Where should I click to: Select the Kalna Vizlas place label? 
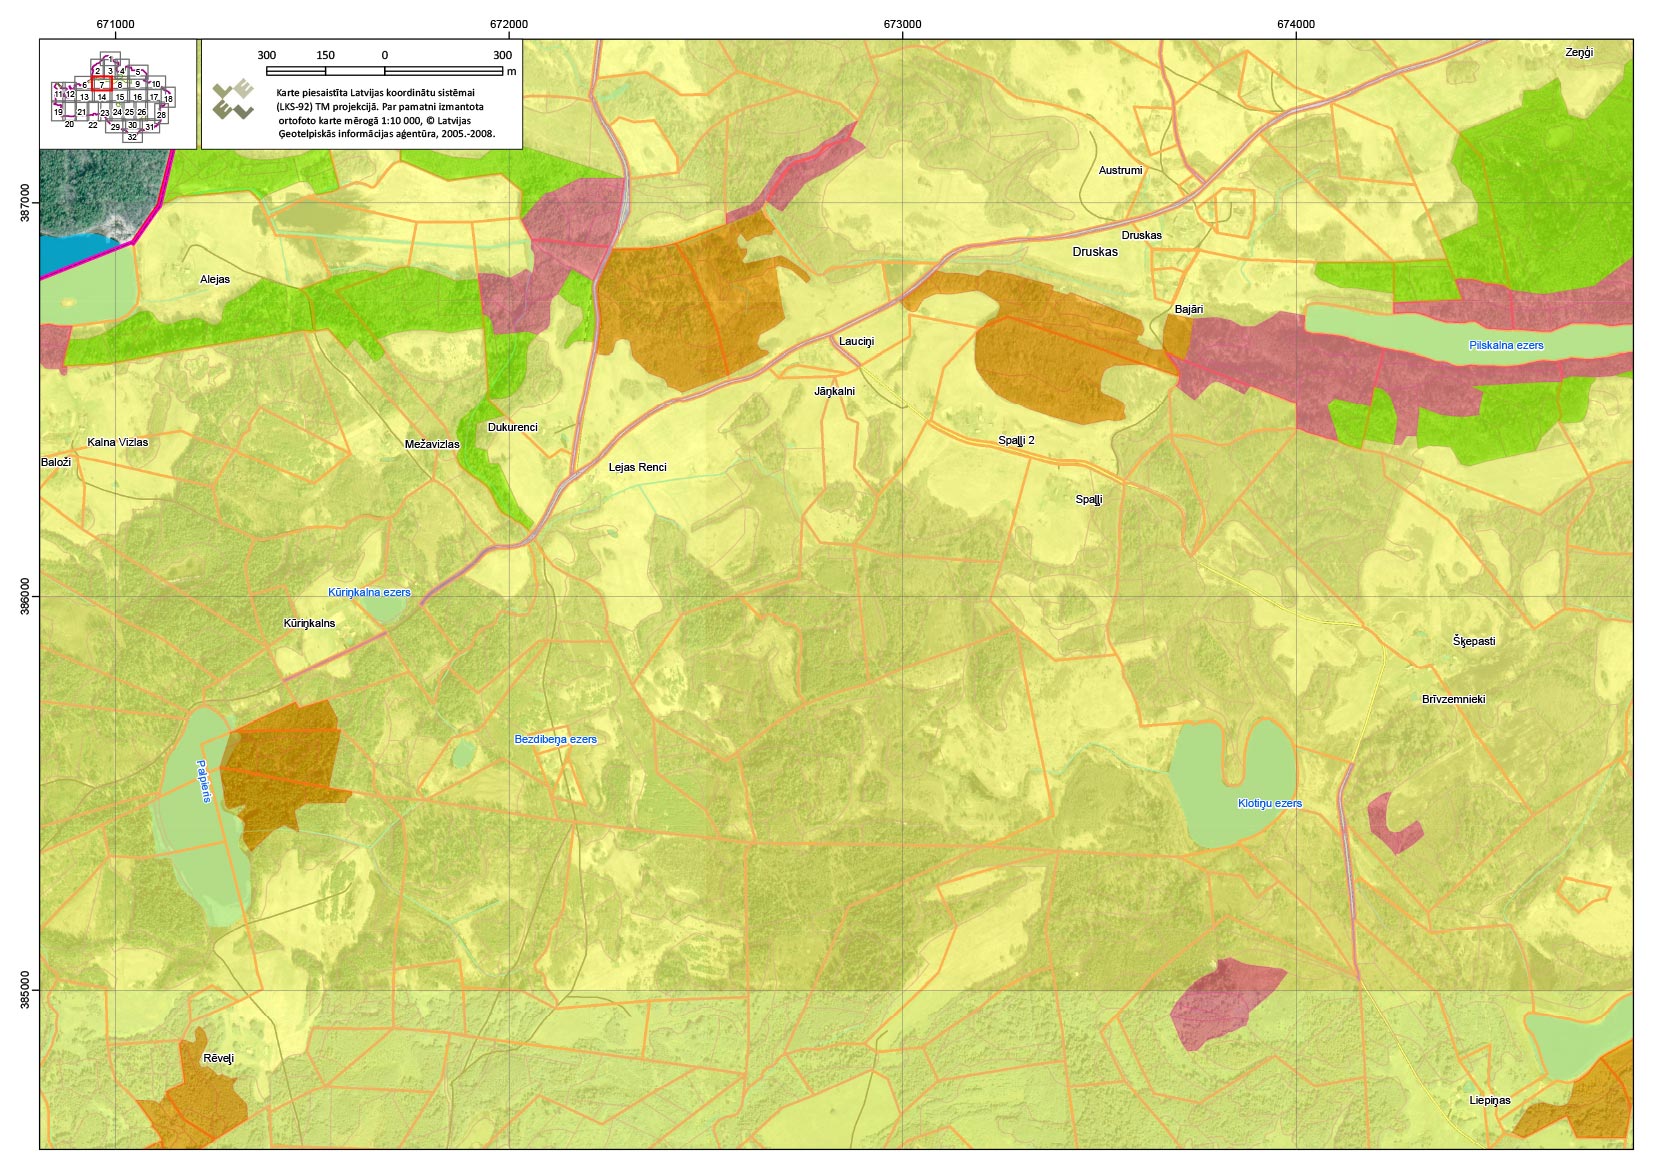(x=117, y=443)
